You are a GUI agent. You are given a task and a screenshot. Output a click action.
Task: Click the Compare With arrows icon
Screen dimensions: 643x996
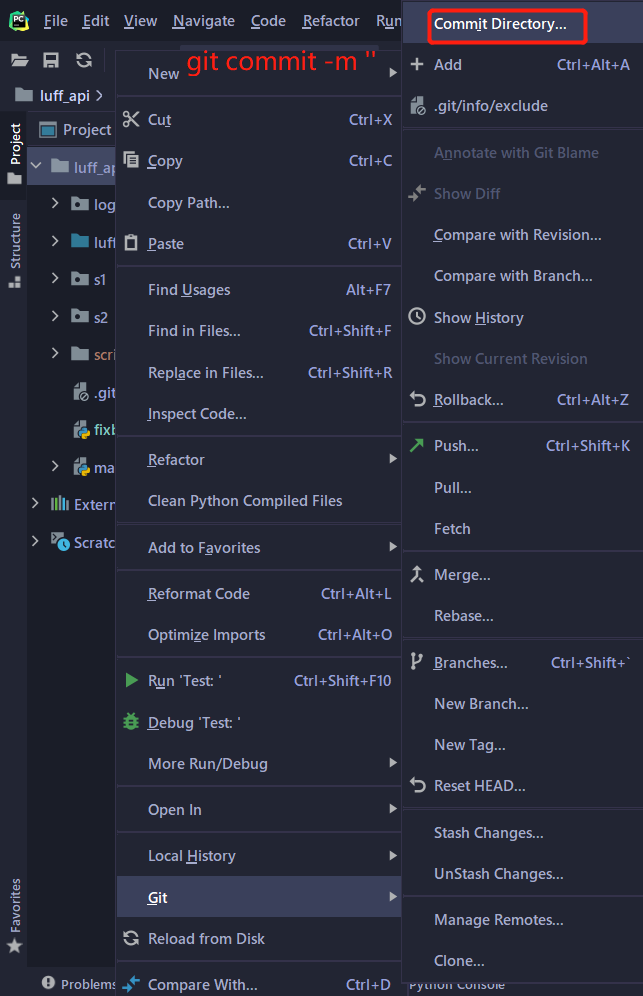click(x=131, y=984)
